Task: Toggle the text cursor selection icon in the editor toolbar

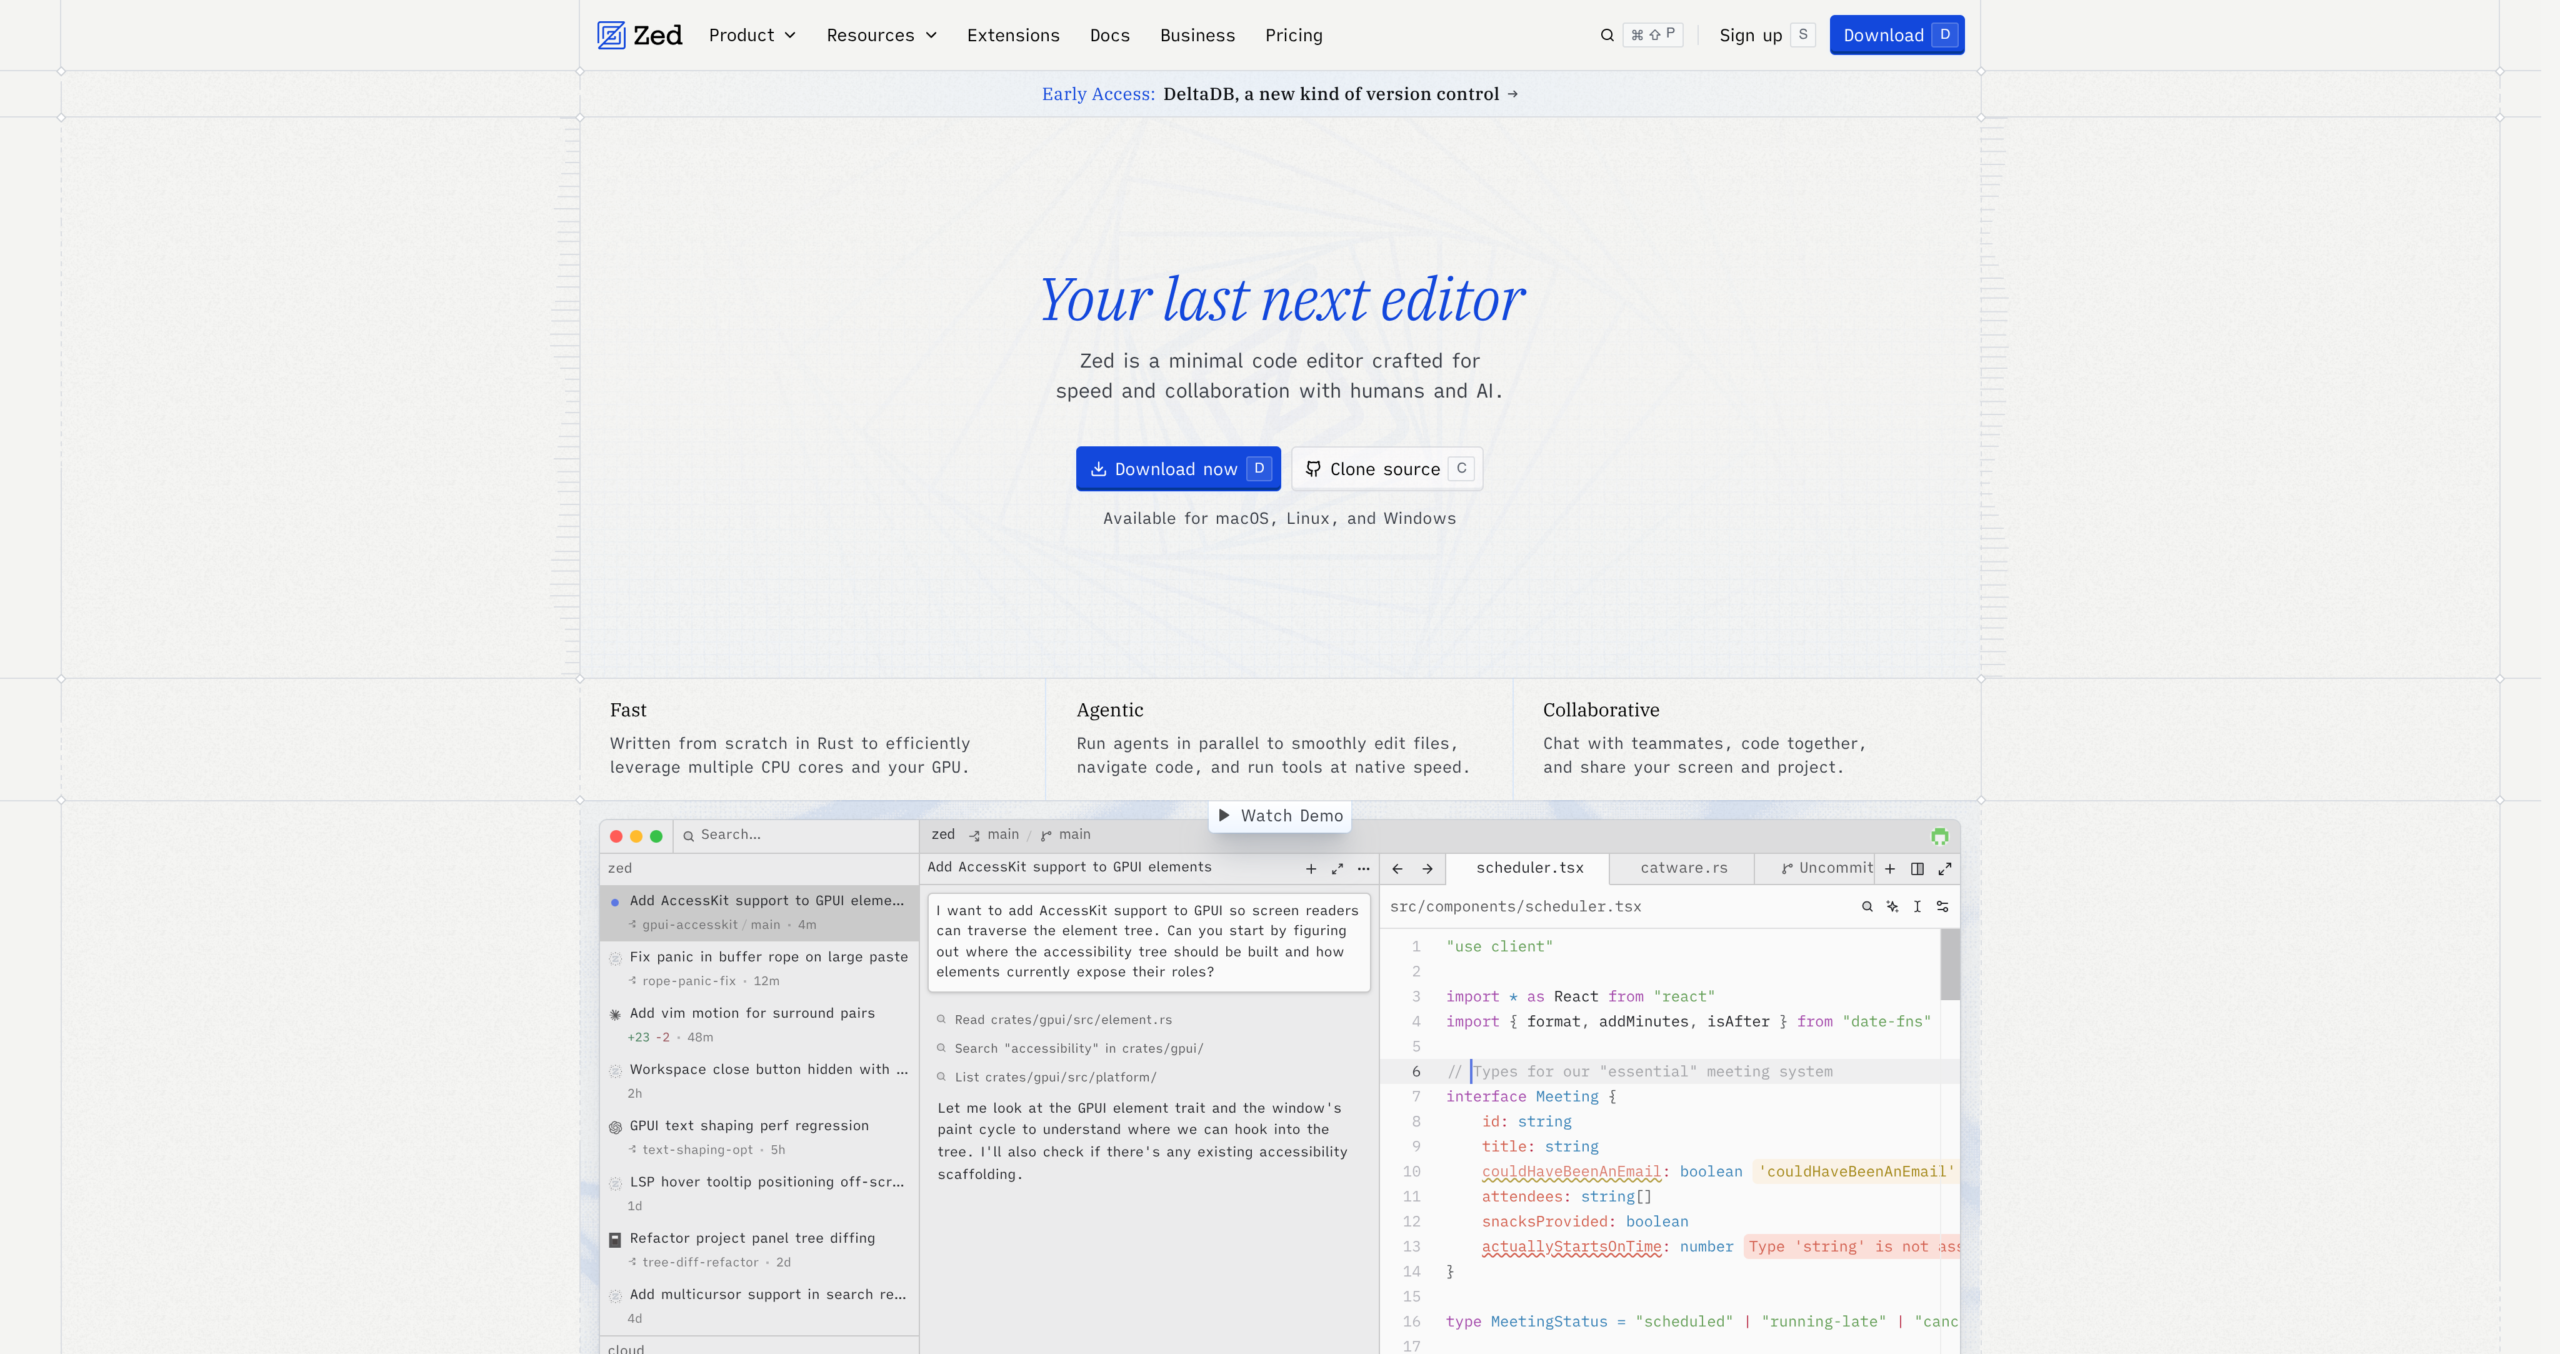Action: pos(1917,906)
